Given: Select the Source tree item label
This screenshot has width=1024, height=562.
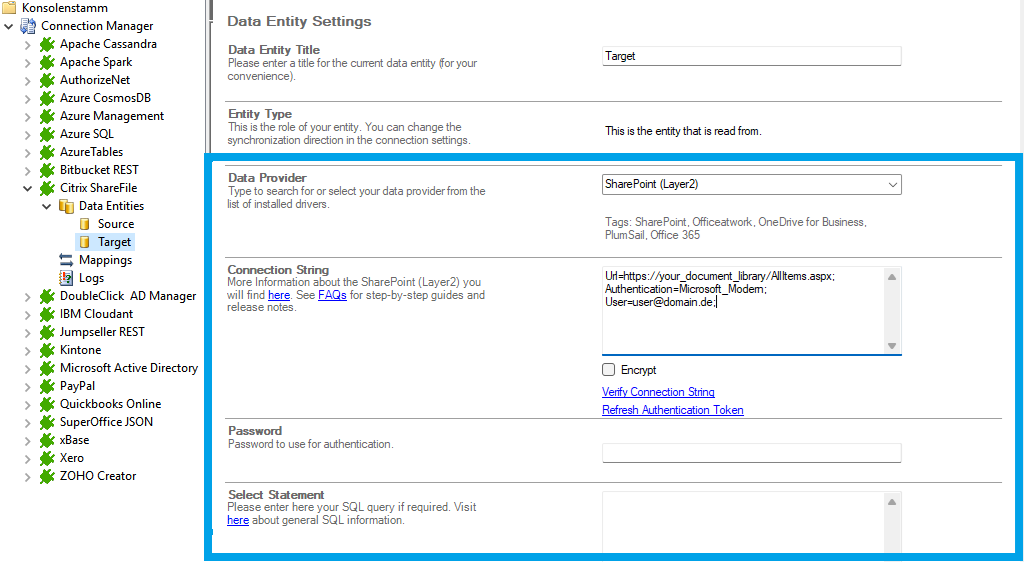Looking at the screenshot, I should pyautogui.click(x=116, y=224).
